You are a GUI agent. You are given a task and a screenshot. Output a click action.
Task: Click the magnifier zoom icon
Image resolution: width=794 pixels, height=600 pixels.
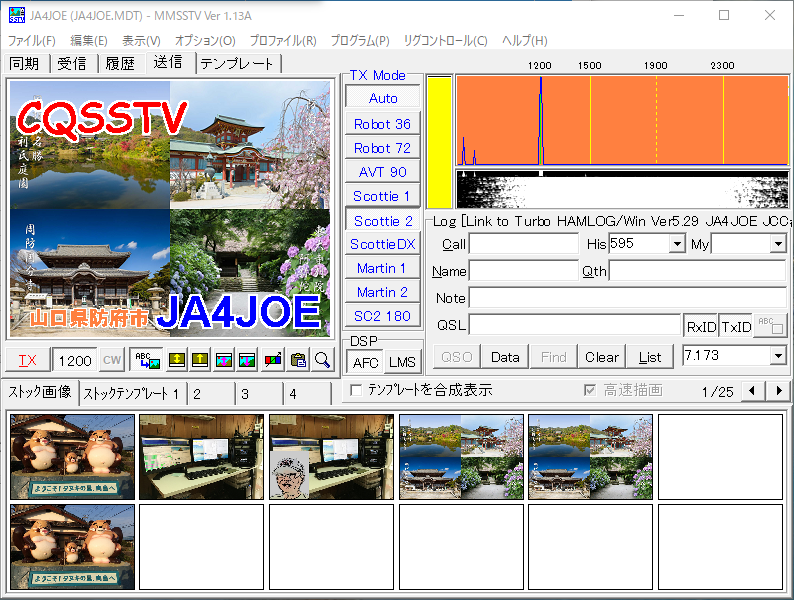(x=322, y=360)
